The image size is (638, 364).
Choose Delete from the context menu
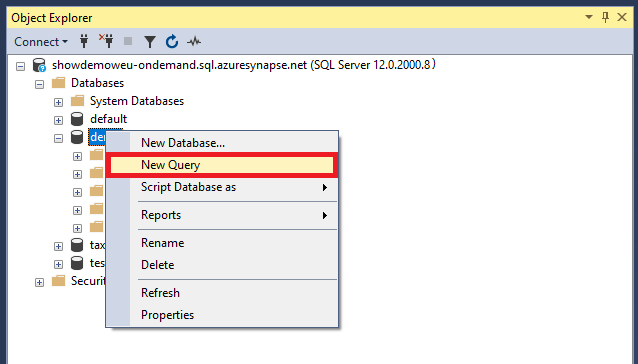[222, 265]
